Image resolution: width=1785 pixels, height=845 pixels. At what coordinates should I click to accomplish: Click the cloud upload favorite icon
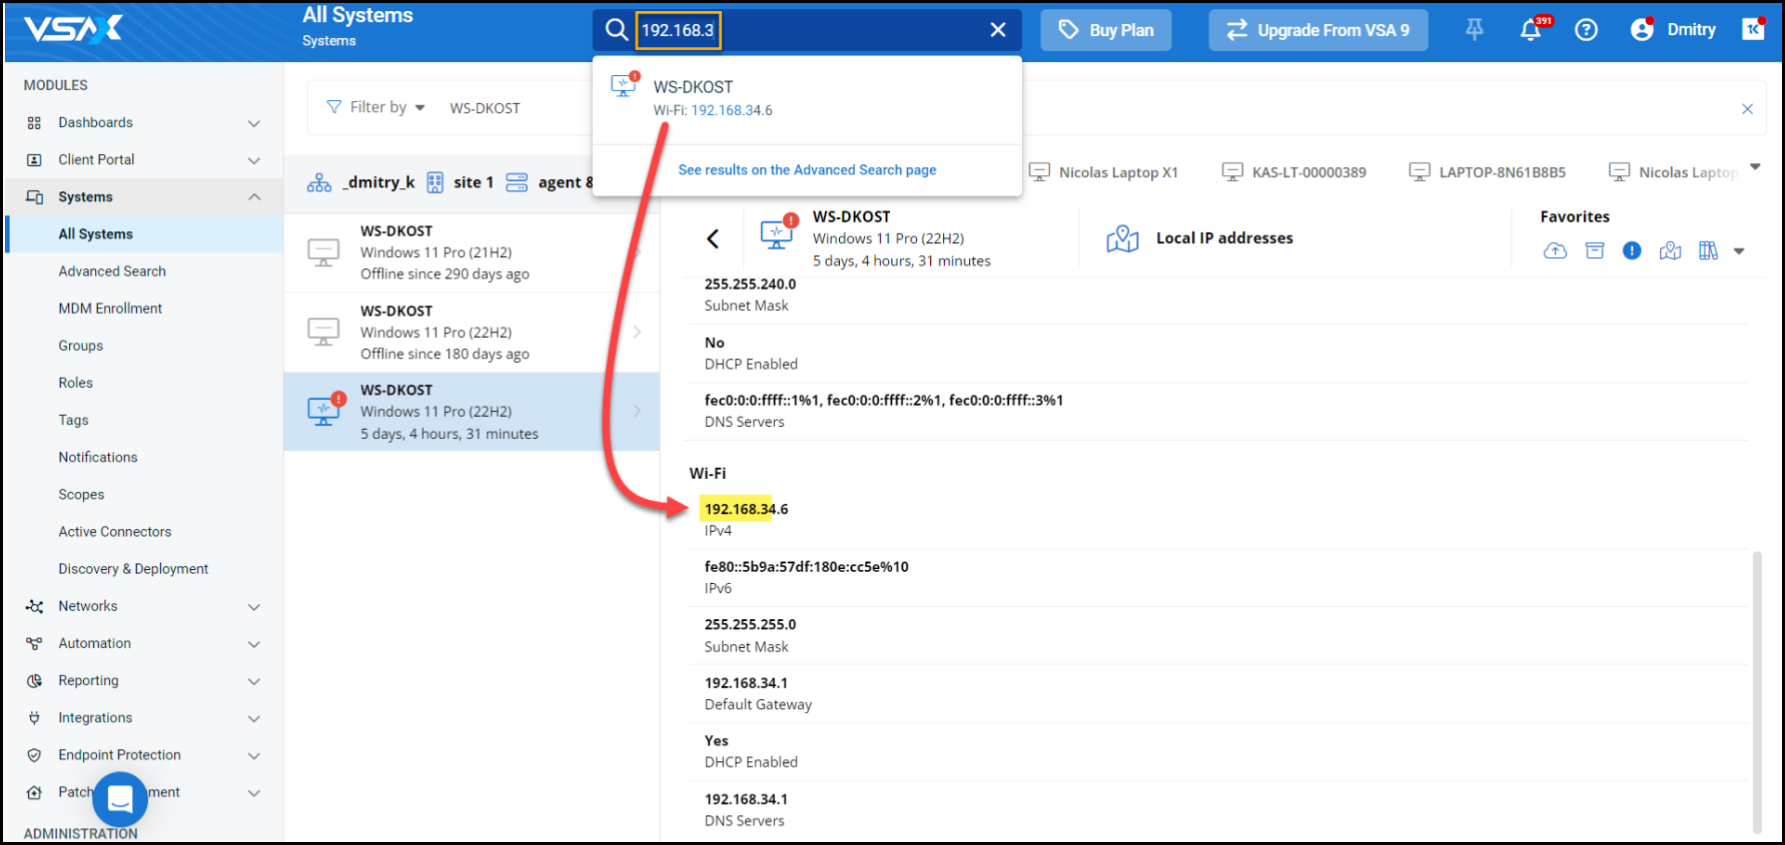point(1555,251)
